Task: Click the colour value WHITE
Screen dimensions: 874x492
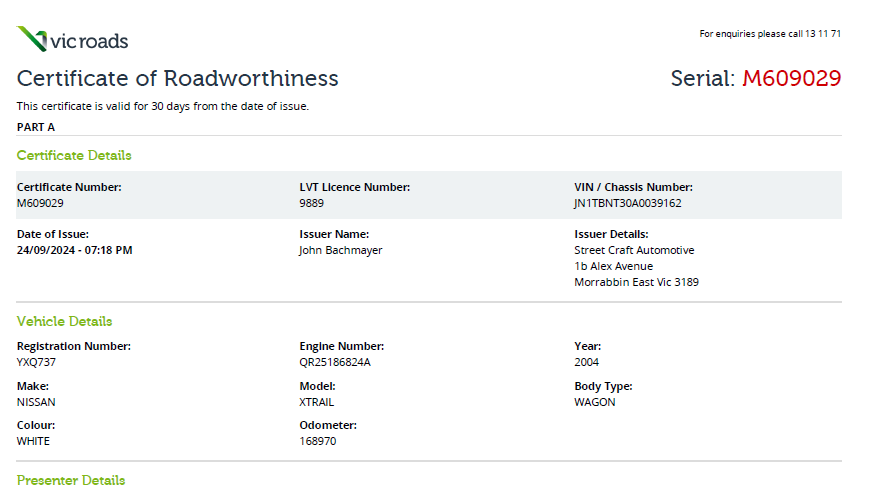Action: [x=33, y=441]
